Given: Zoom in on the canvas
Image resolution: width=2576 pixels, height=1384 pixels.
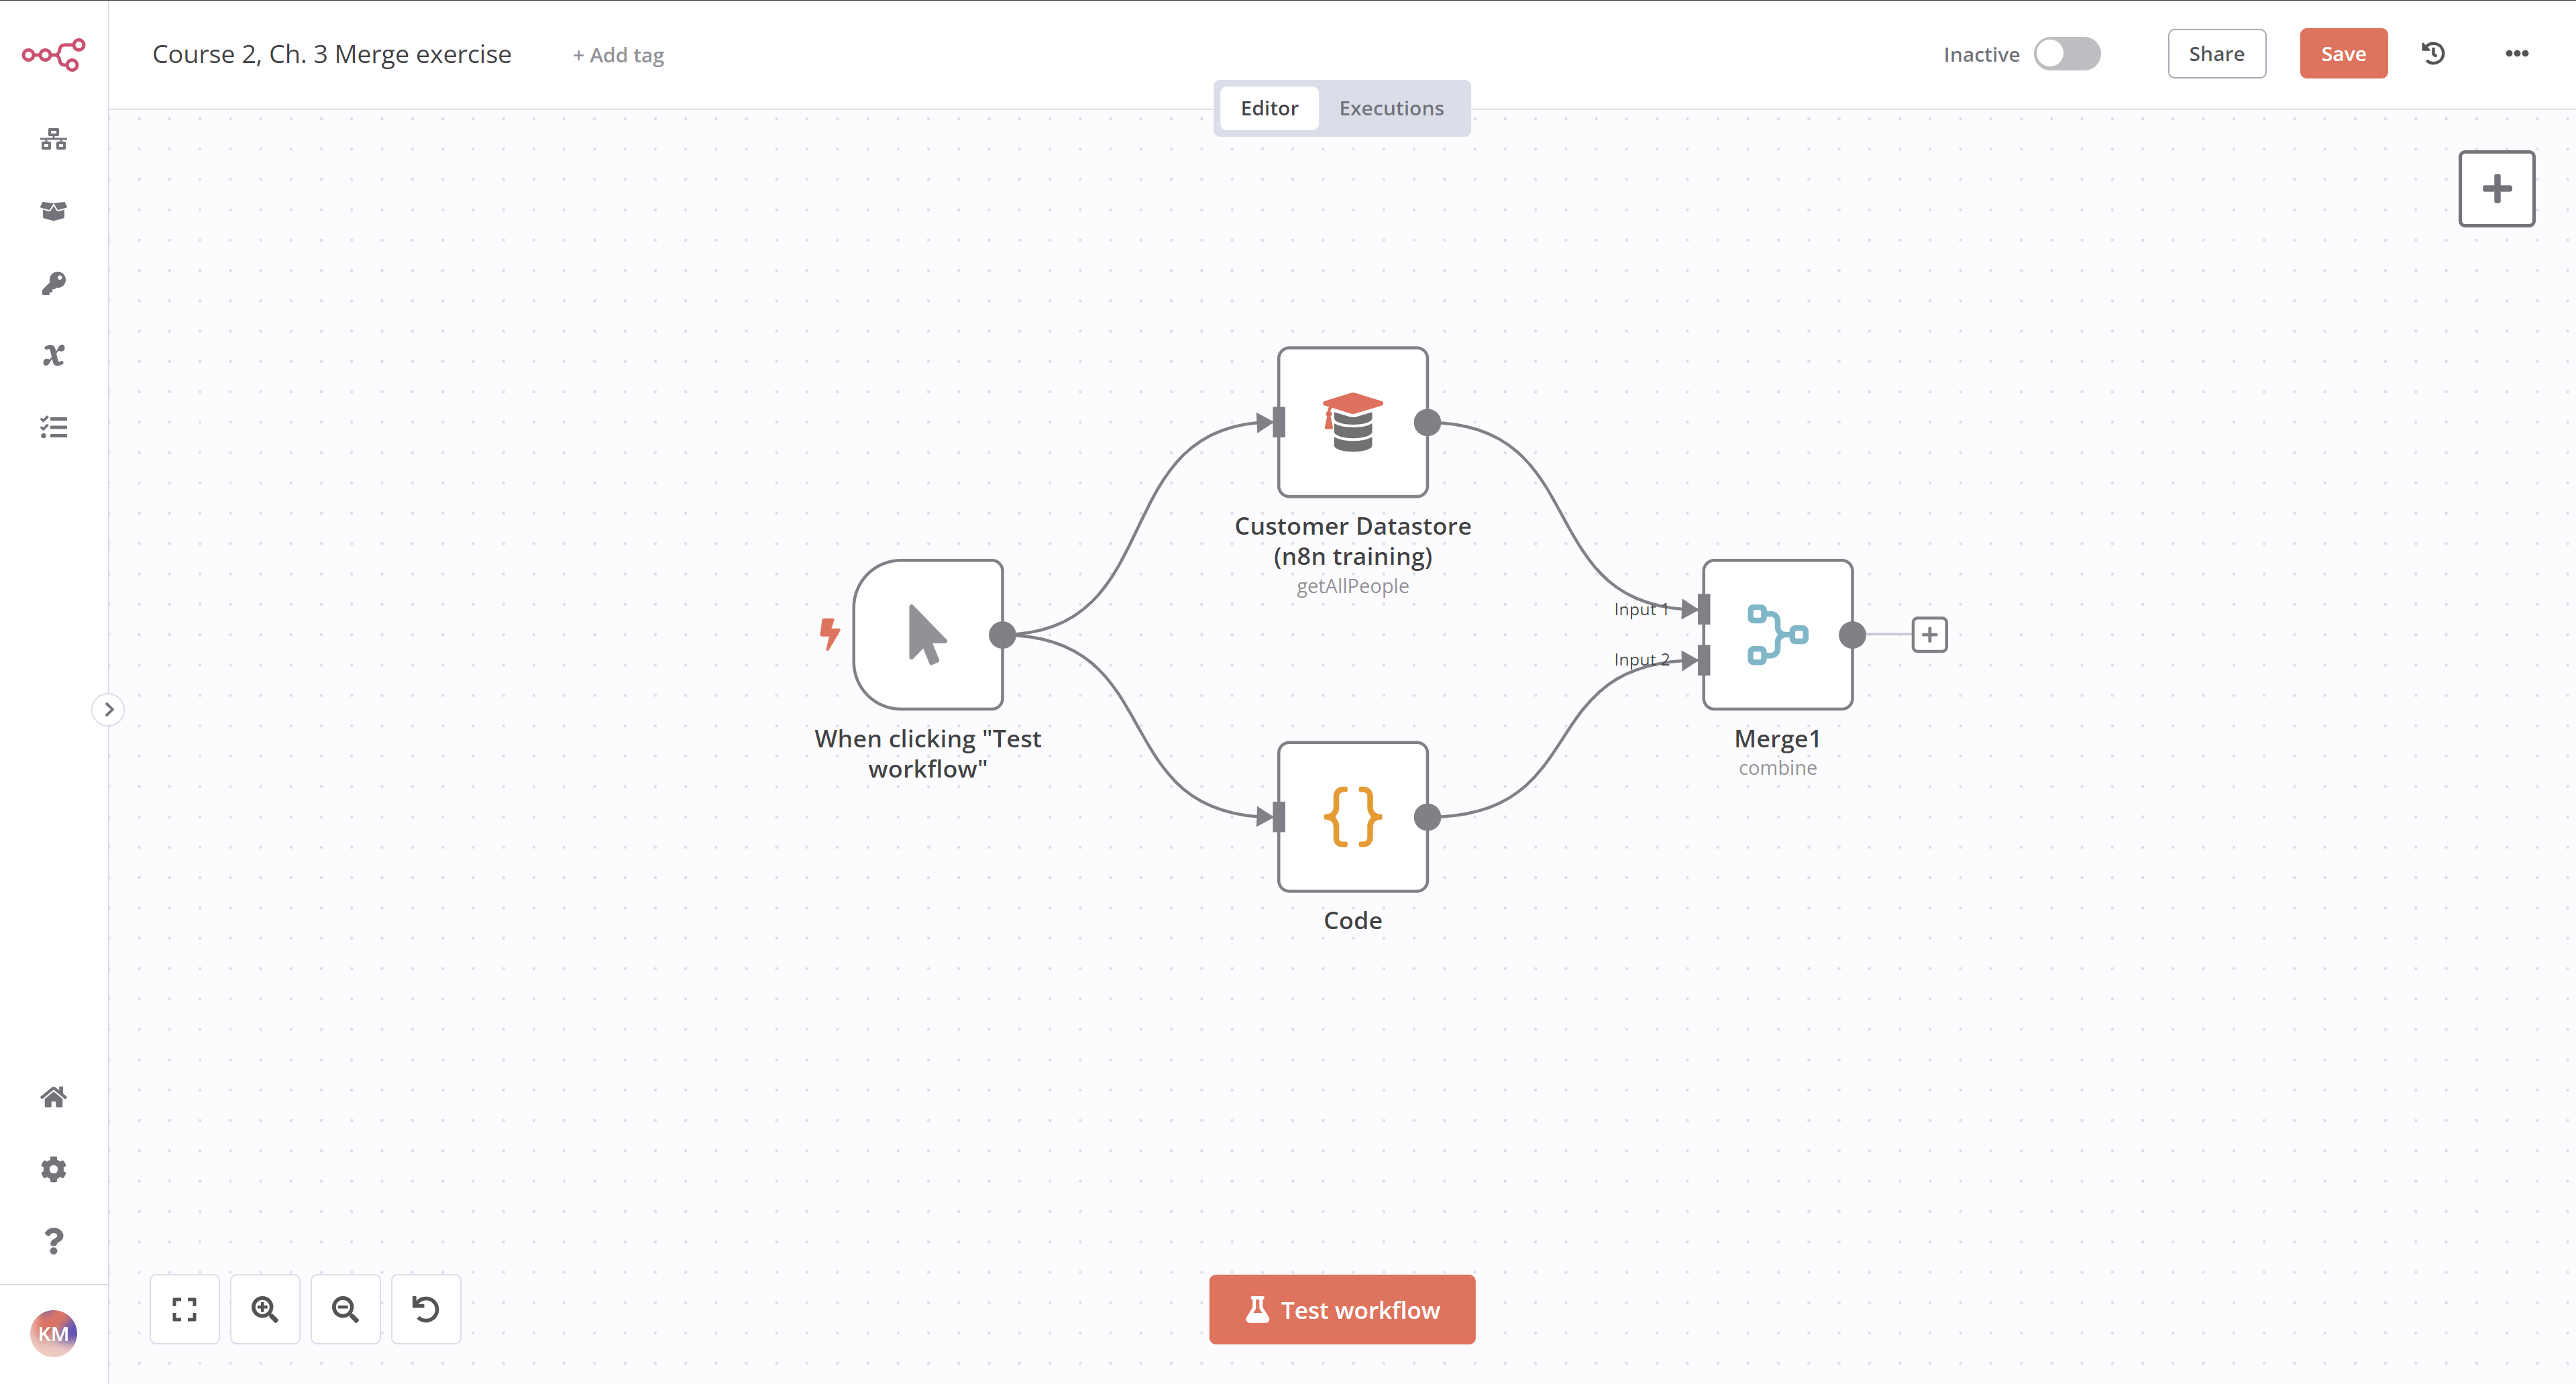Looking at the screenshot, I should tap(265, 1309).
